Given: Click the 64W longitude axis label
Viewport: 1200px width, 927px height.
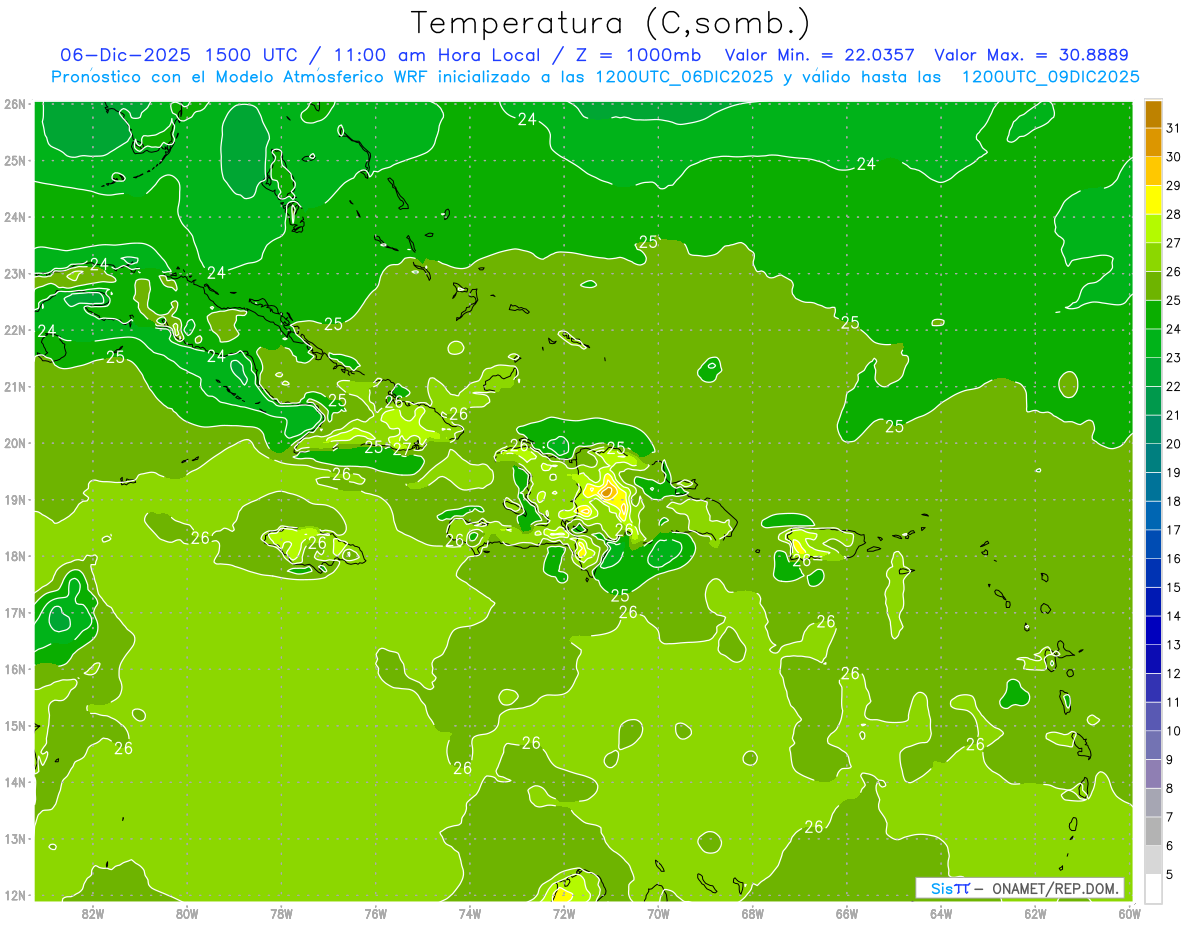Looking at the screenshot, I should (x=941, y=914).
